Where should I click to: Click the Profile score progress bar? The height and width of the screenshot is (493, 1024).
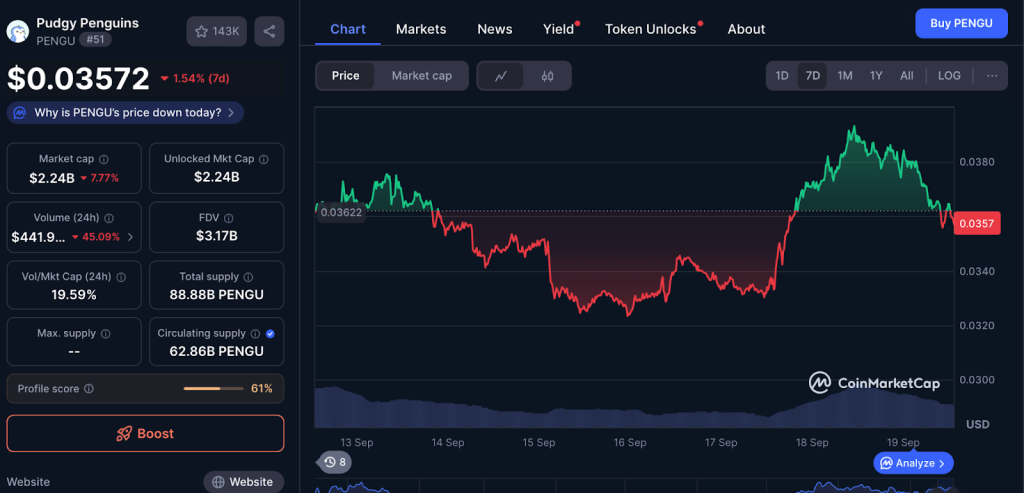coord(212,389)
